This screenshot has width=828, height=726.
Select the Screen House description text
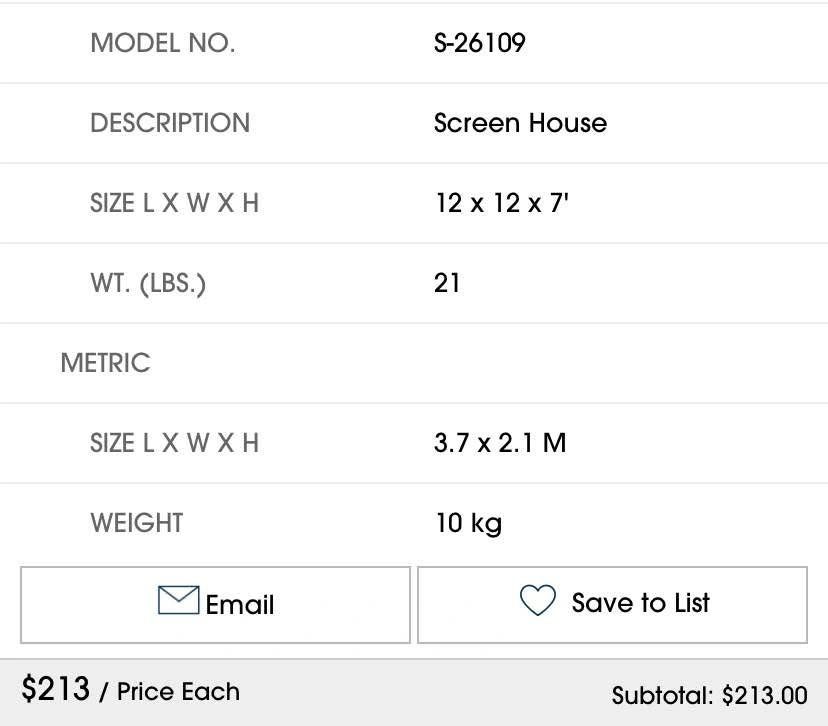520,123
